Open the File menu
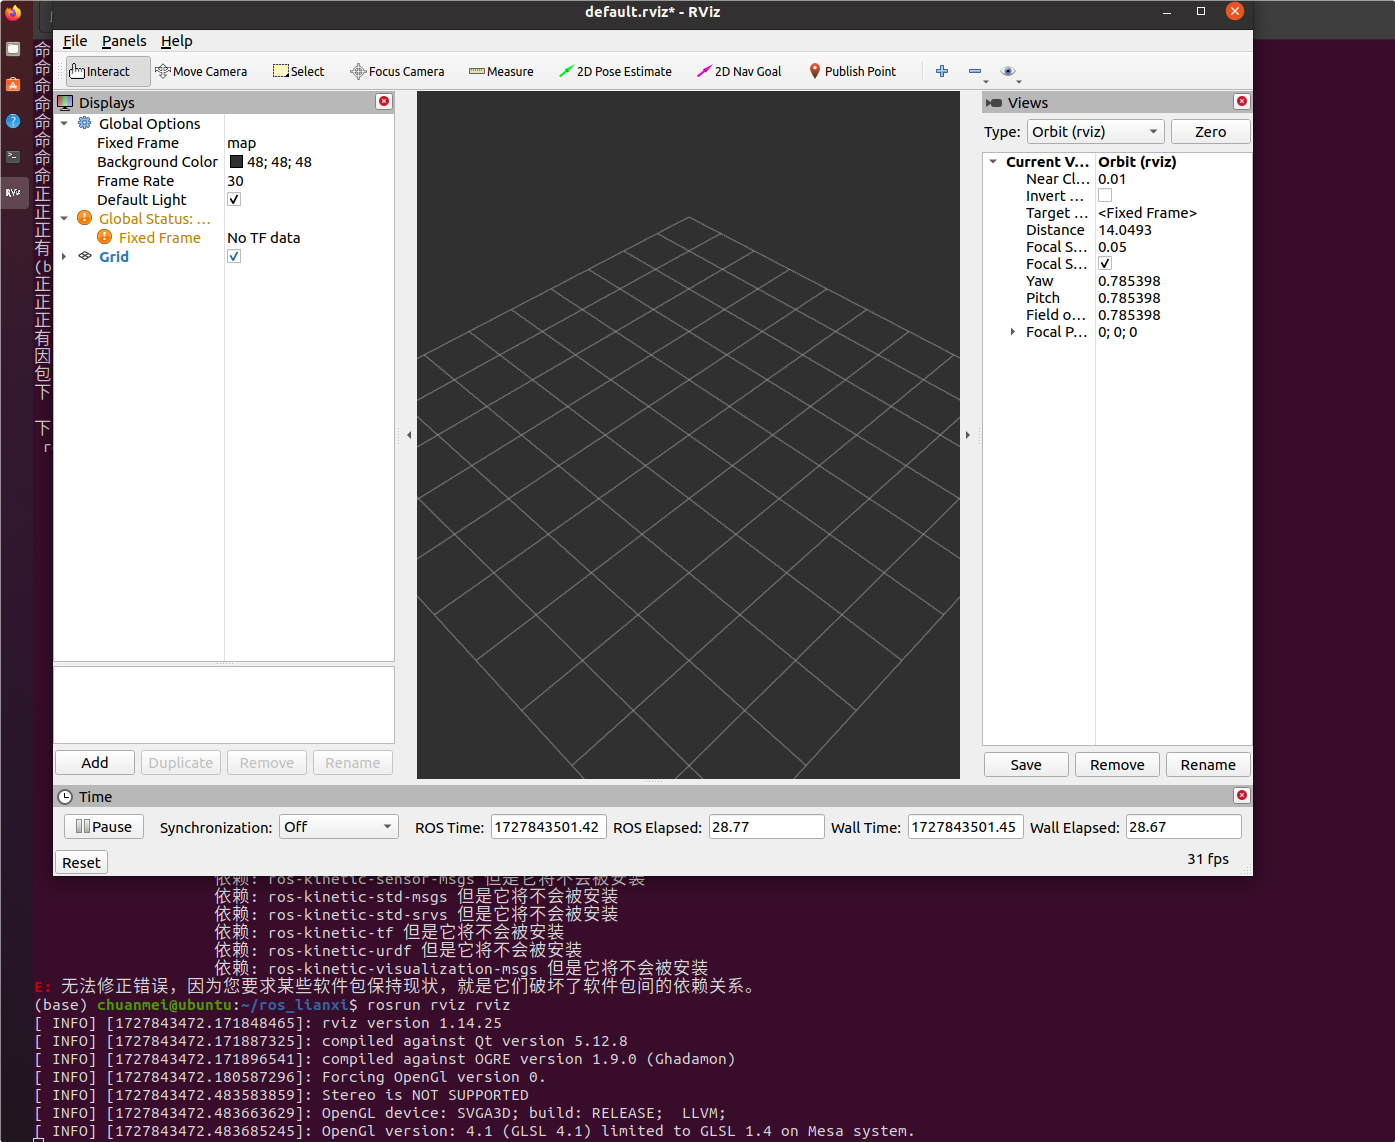Viewport: 1395px width, 1142px height. tap(74, 41)
